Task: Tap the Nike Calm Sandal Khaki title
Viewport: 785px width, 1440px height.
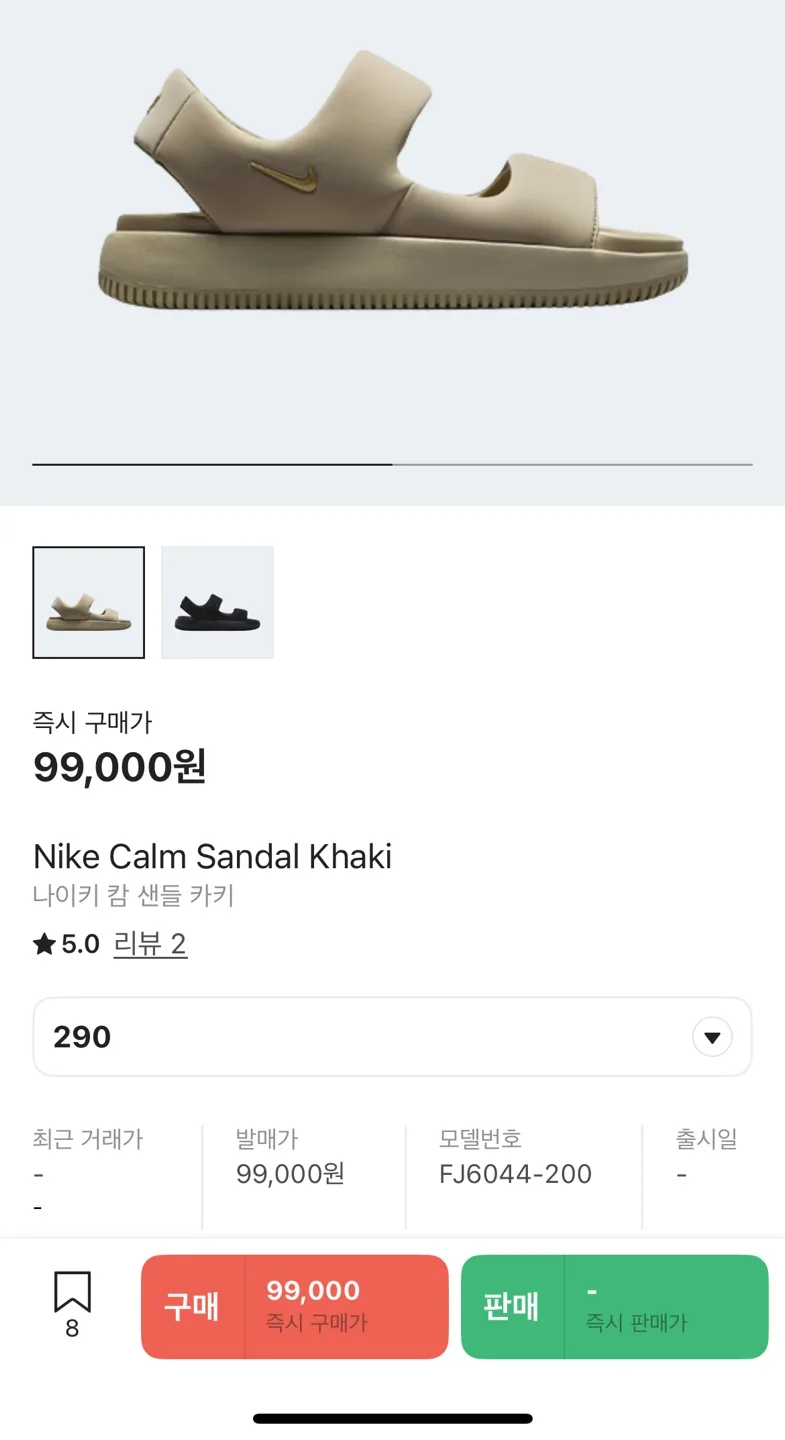Action: click(x=212, y=857)
